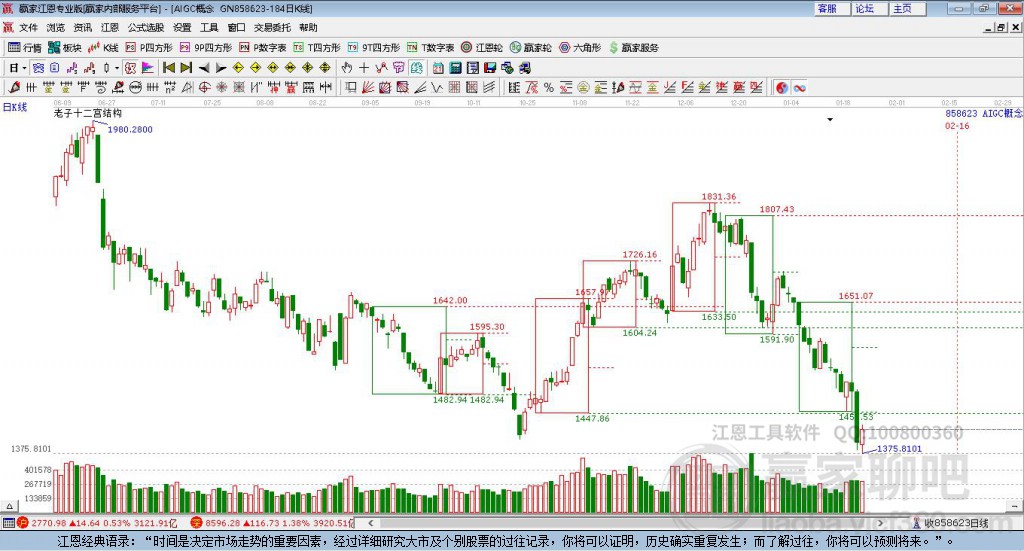
Task: Click the 深 index status indicator
Action: point(196,523)
